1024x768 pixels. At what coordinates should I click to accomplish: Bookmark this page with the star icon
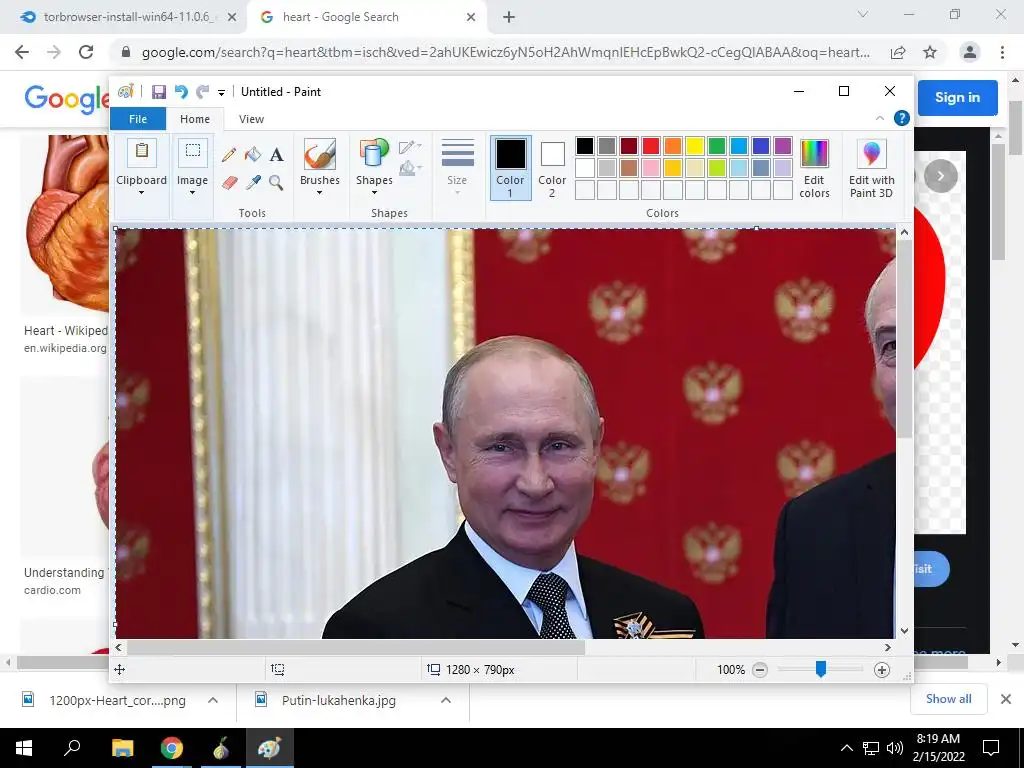[930, 52]
